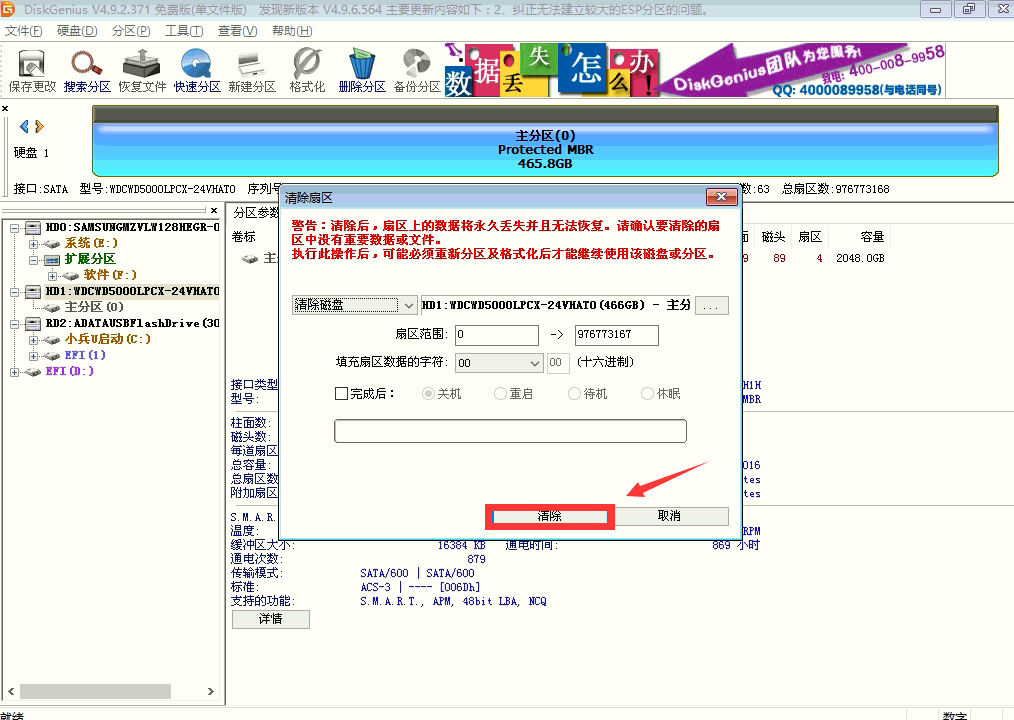Open the 备份分区 tool
Image resolution: width=1014 pixels, height=720 pixels.
pyautogui.click(x=417, y=68)
